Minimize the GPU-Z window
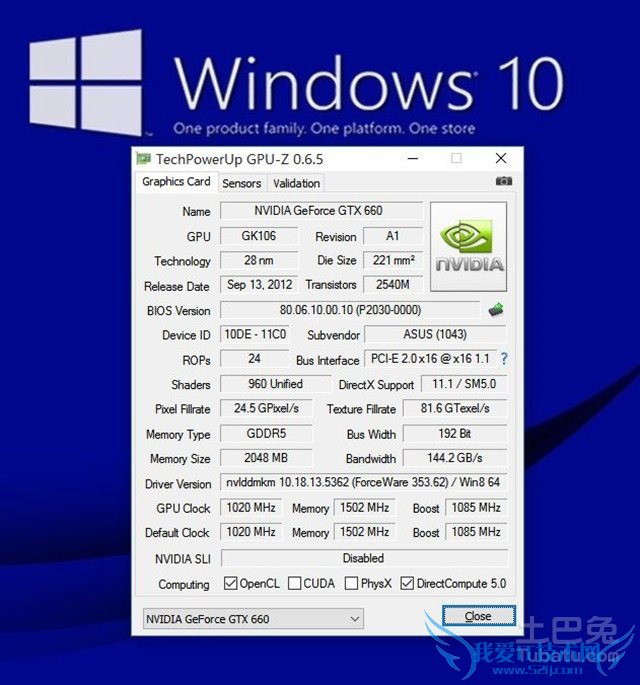 tap(413, 159)
